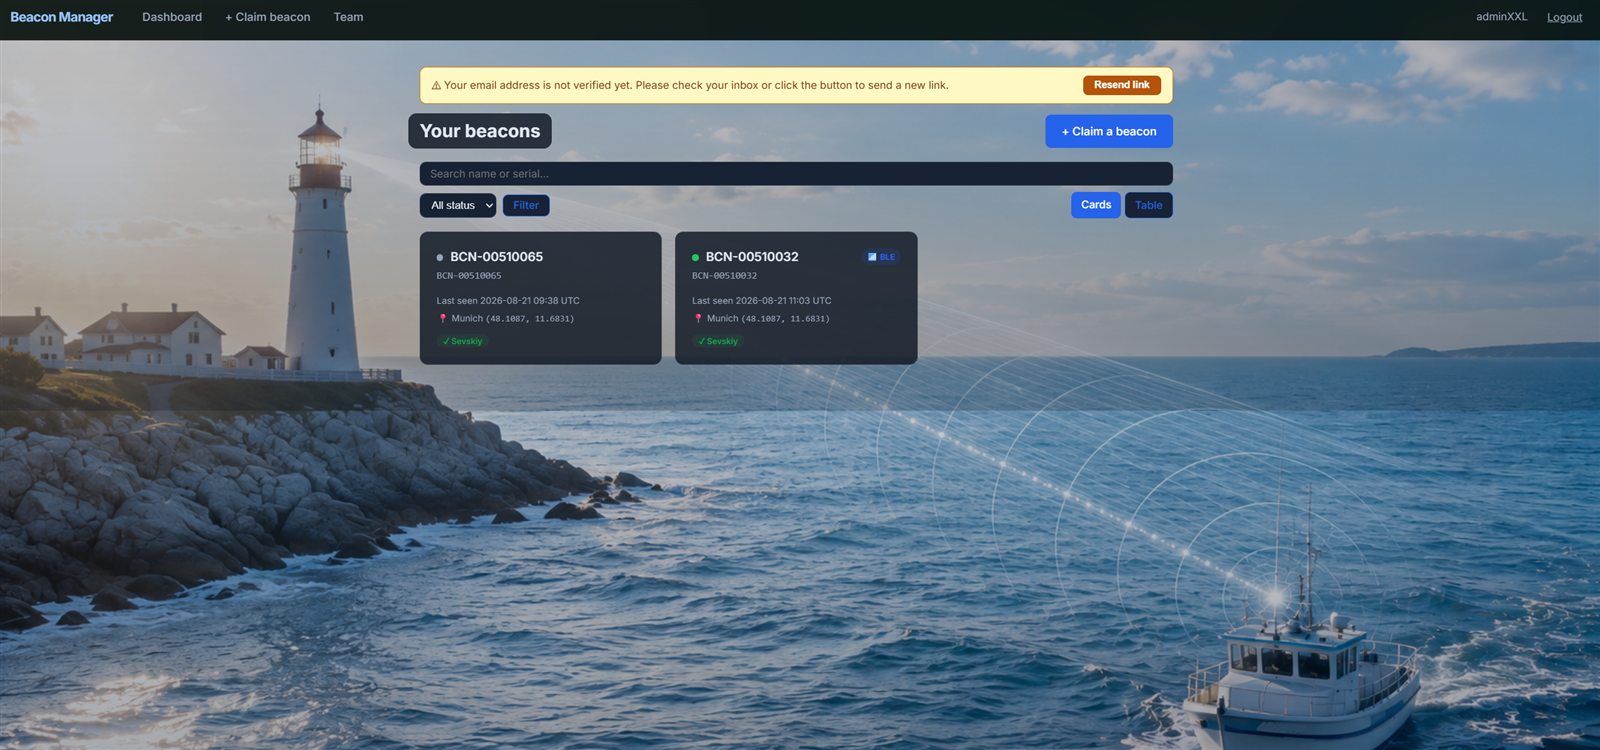Click the location pin on the BCN-00510032 card
This screenshot has width=1600, height=750.
698,319
